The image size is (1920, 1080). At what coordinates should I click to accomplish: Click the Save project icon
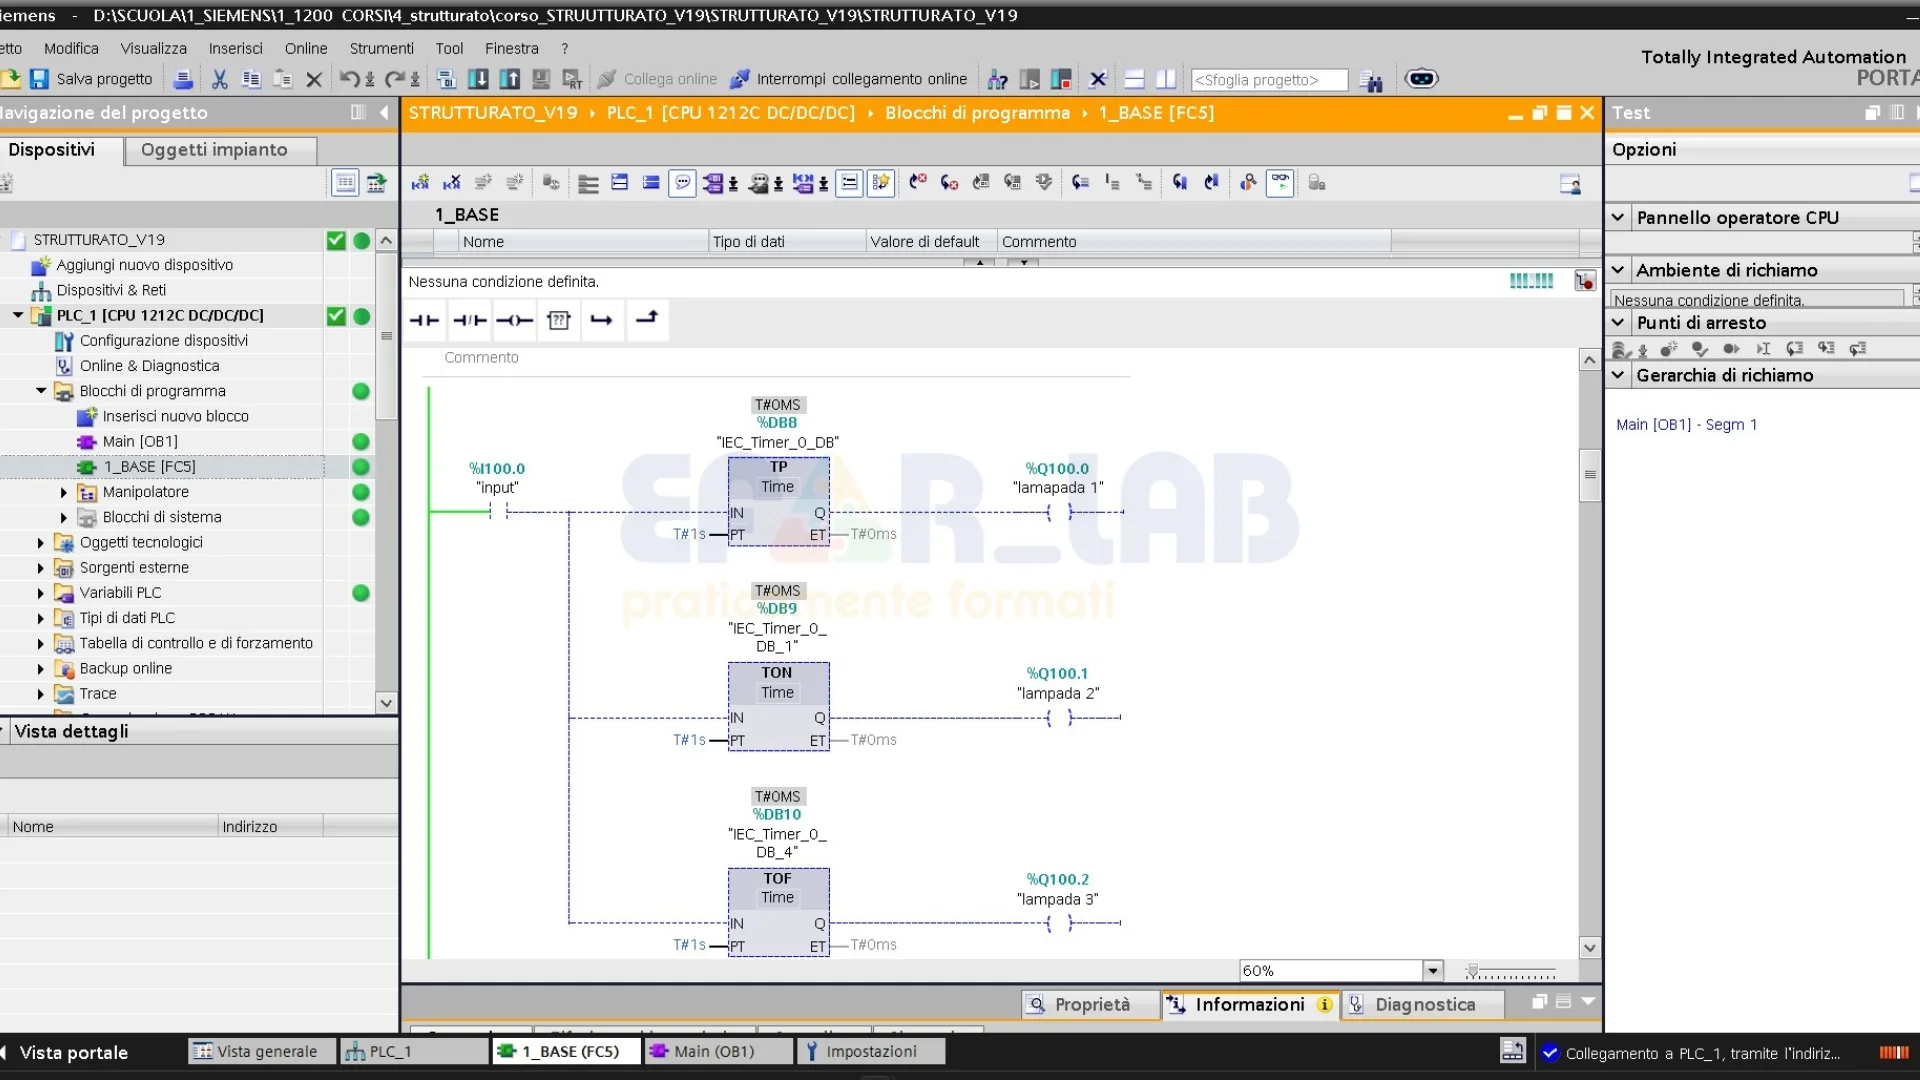click(x=39, y=79)
